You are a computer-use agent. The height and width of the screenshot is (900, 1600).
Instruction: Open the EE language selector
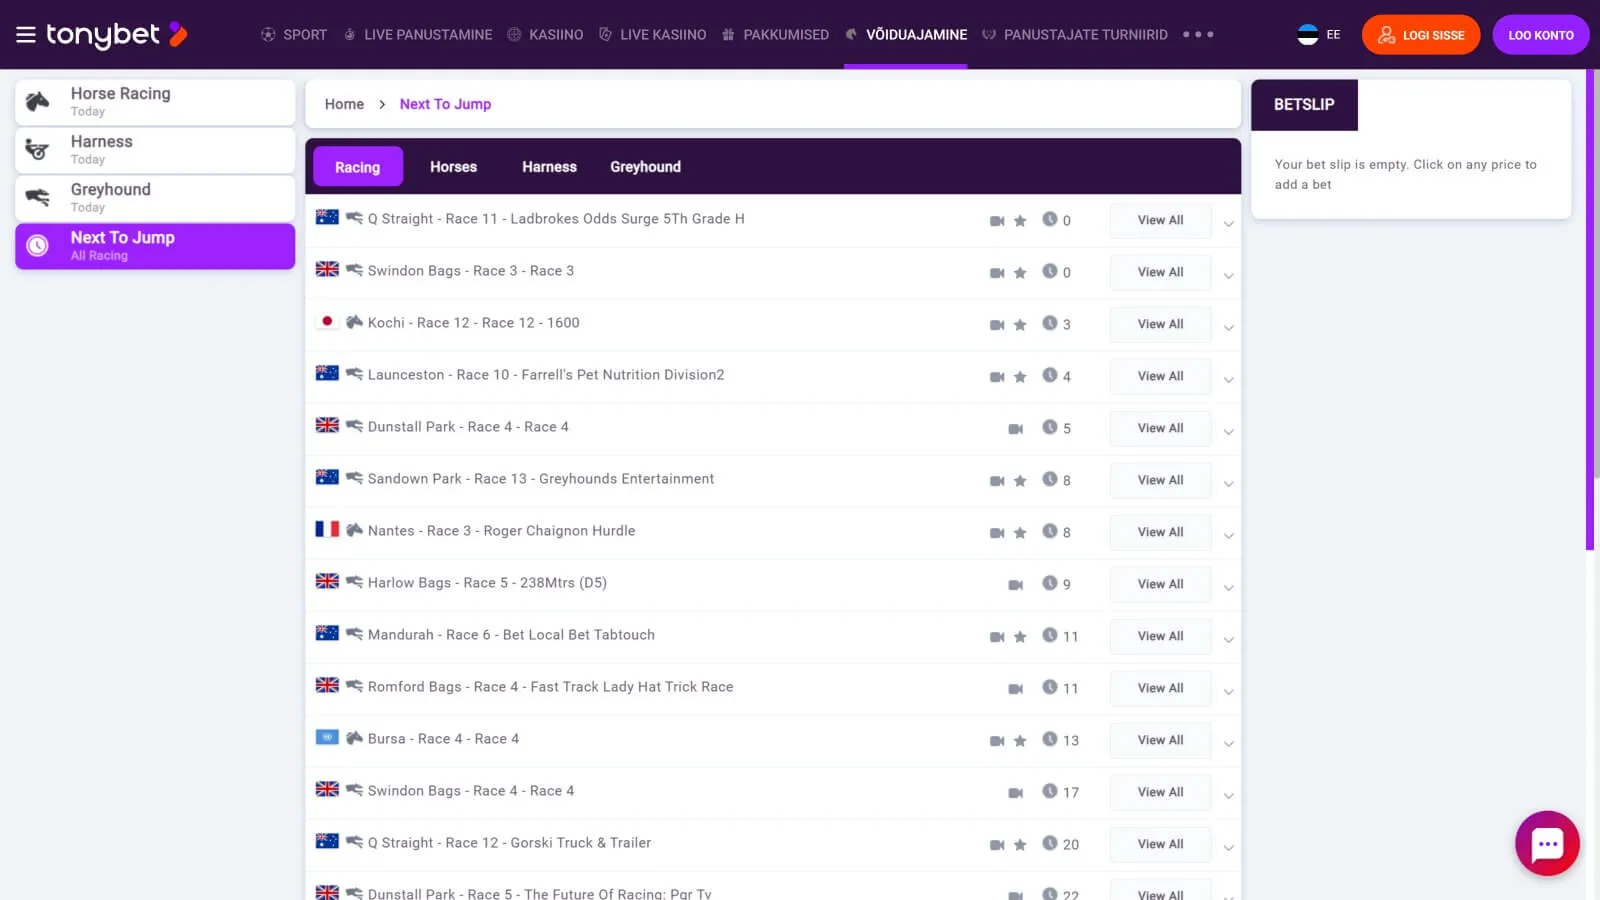(x=1318, y=35)
